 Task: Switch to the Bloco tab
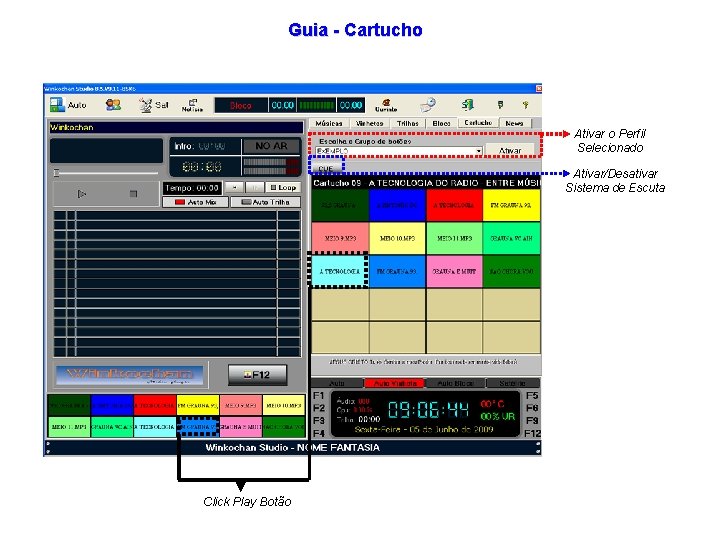(441, 123)
